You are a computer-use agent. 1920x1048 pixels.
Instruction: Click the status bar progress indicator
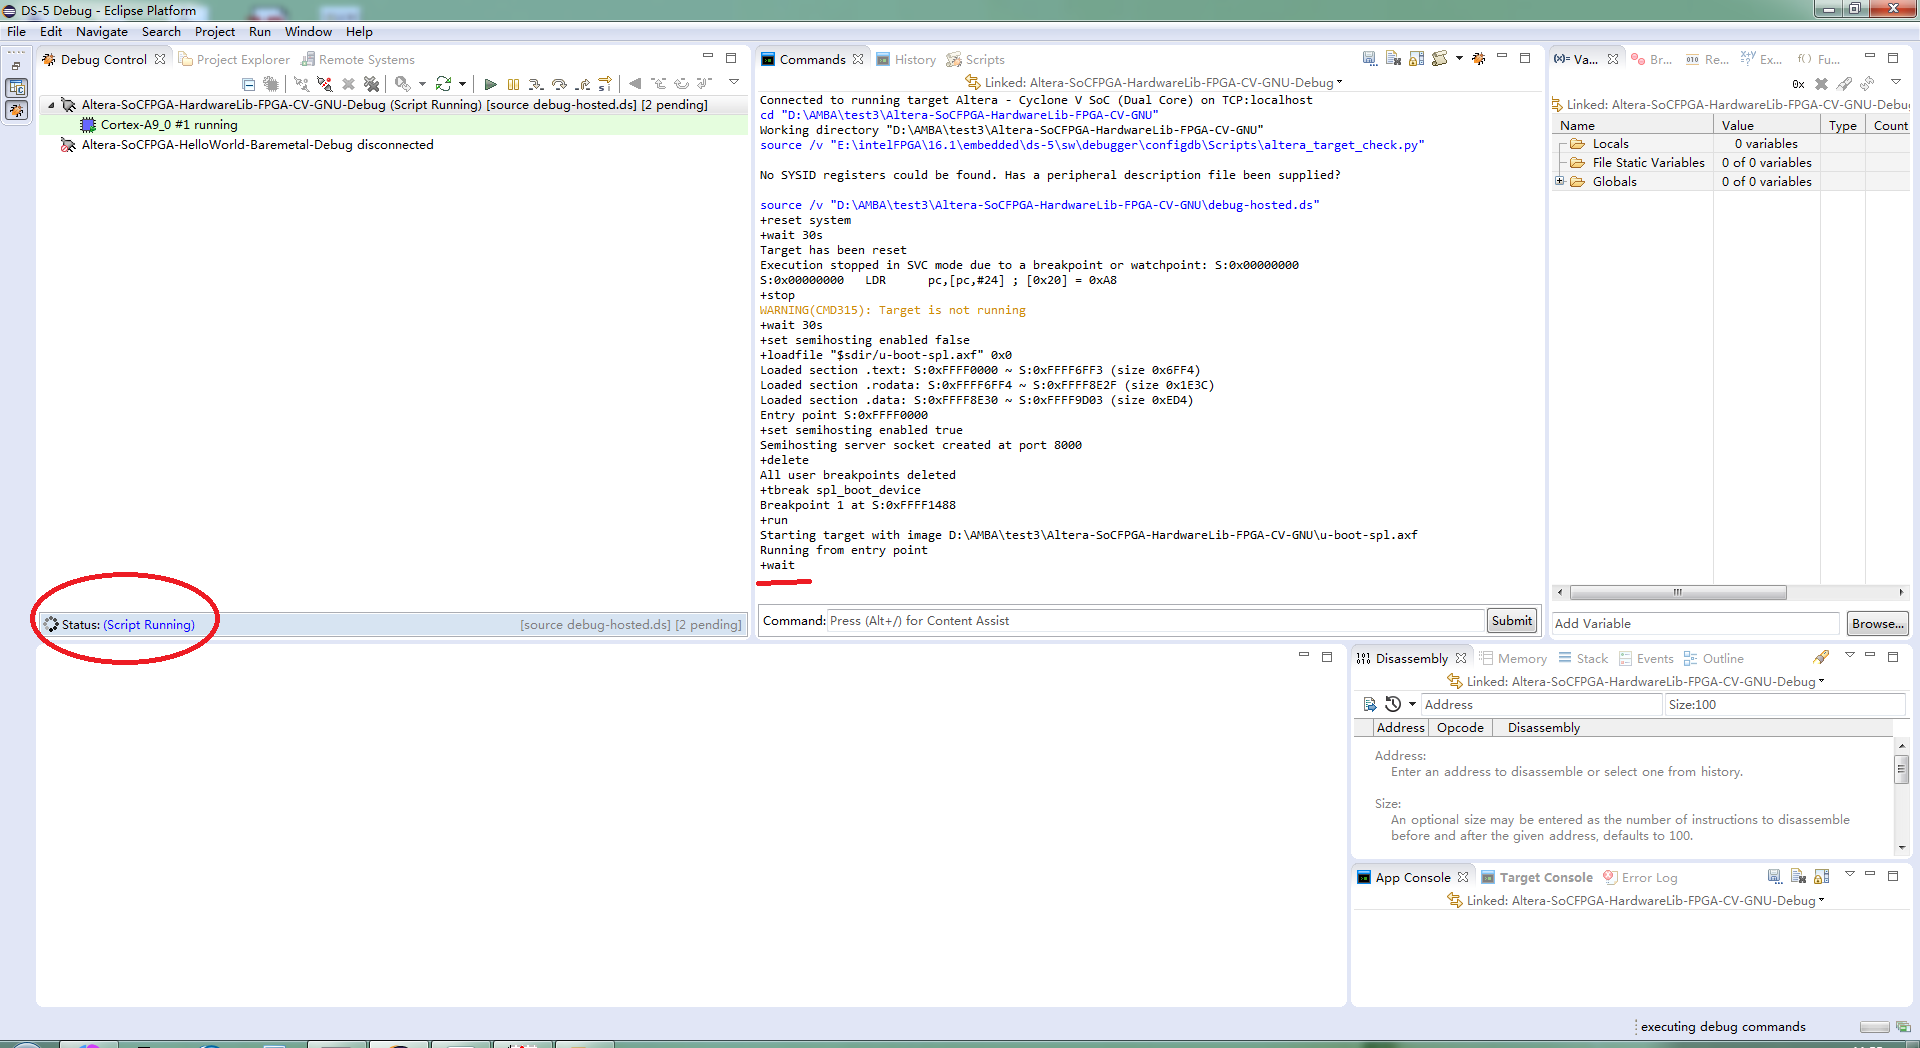click(1874, 1027)
